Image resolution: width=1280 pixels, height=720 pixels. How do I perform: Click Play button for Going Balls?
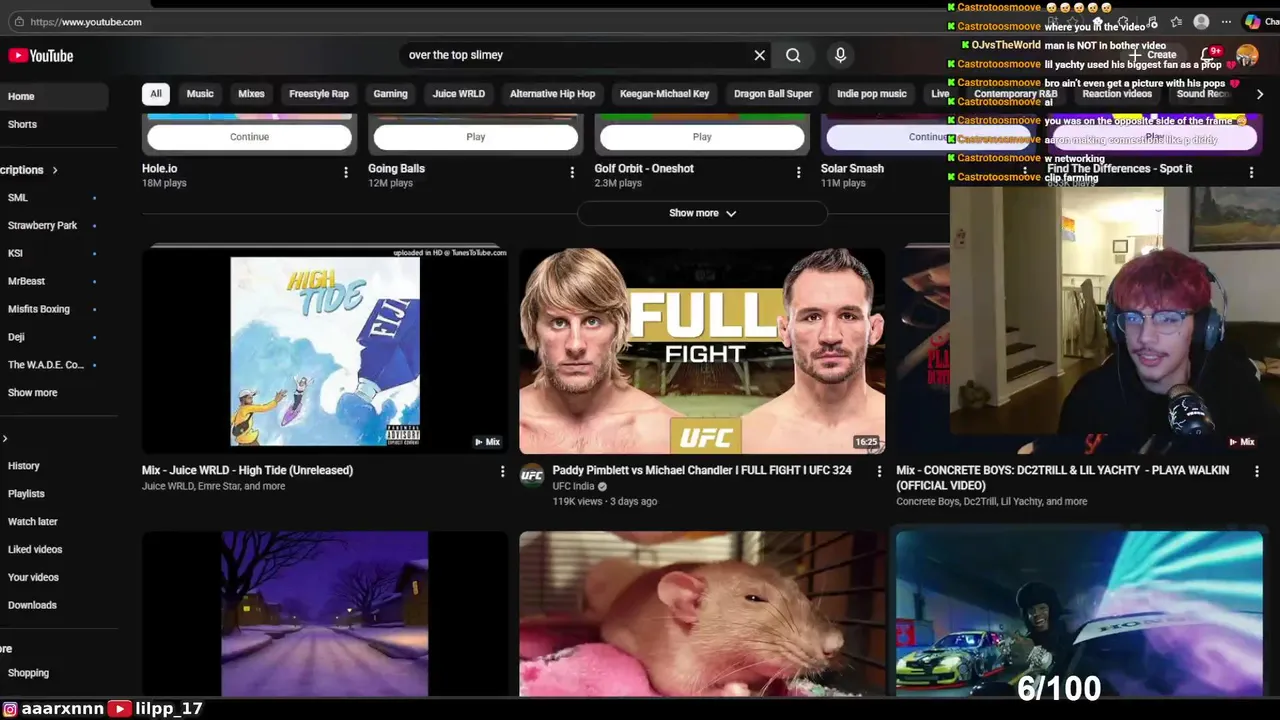coord(476,137)
